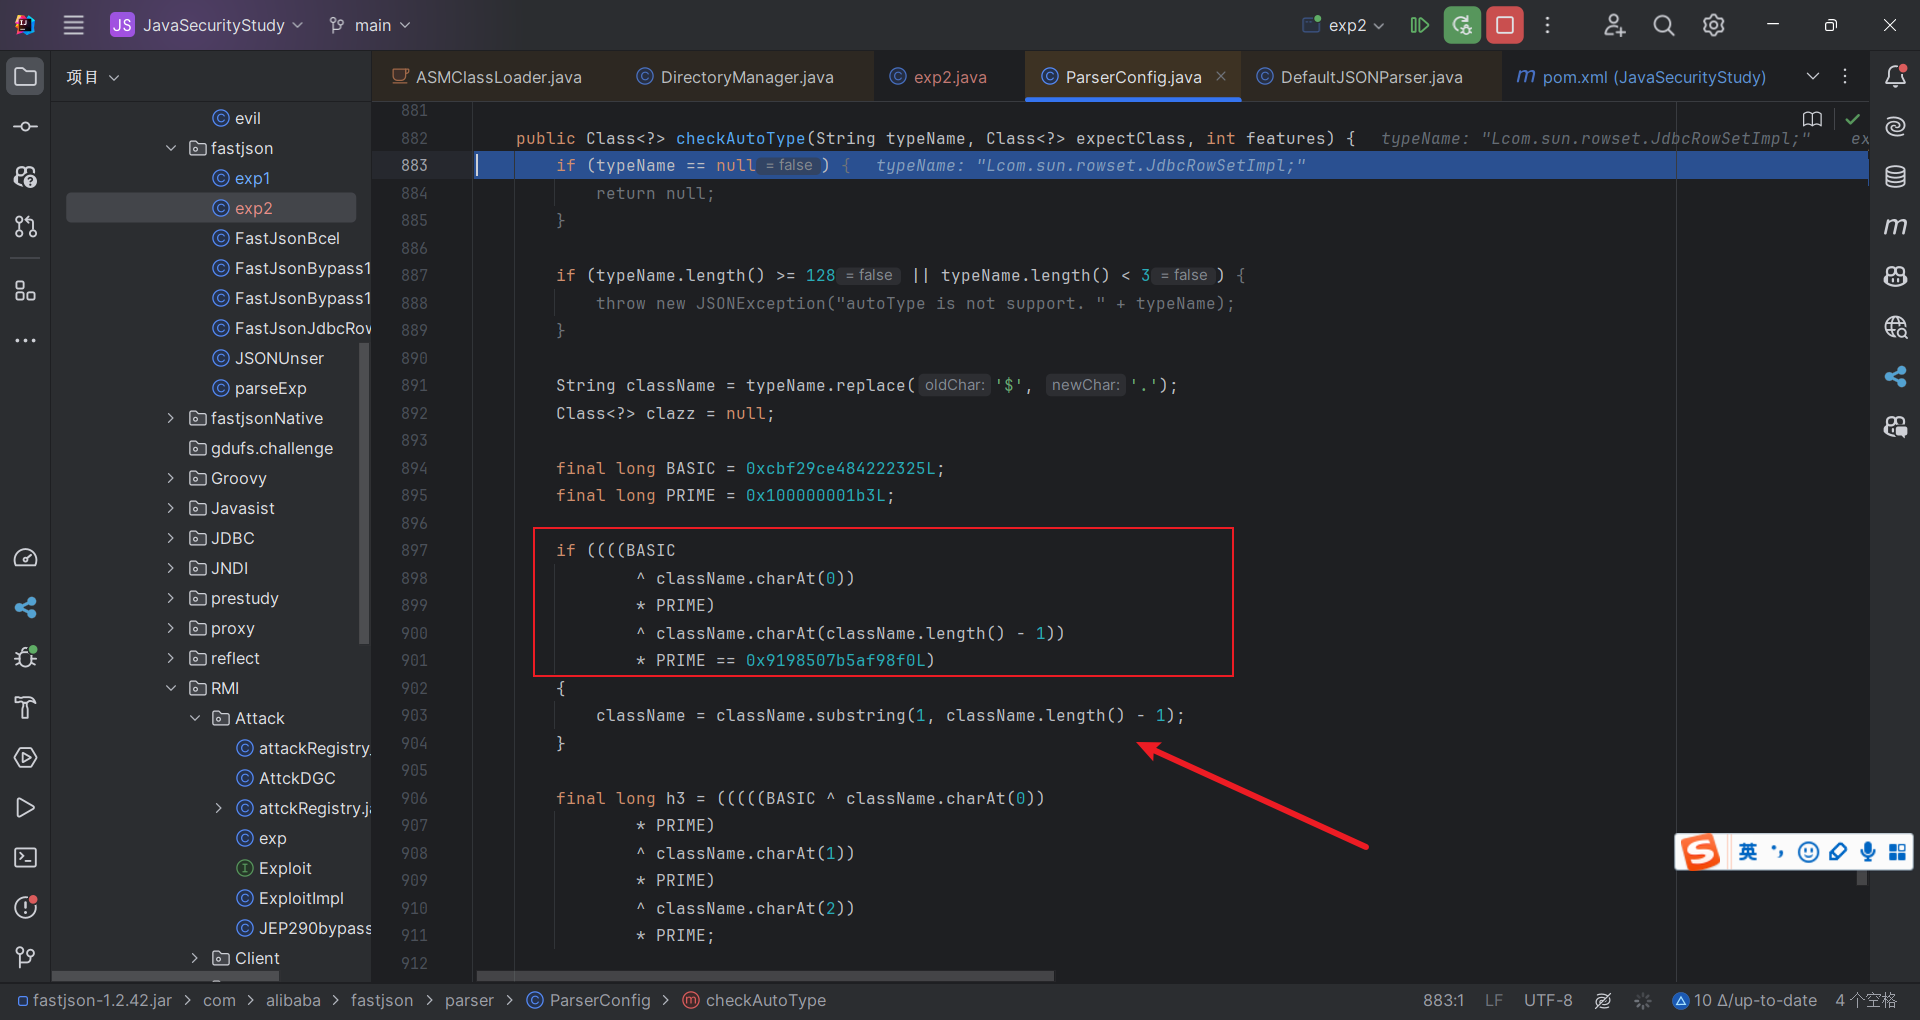The image size is (1920, 1020).
Task: Switch to exp2.java tab
Action: pyautogui.click(x=938, y=77)
